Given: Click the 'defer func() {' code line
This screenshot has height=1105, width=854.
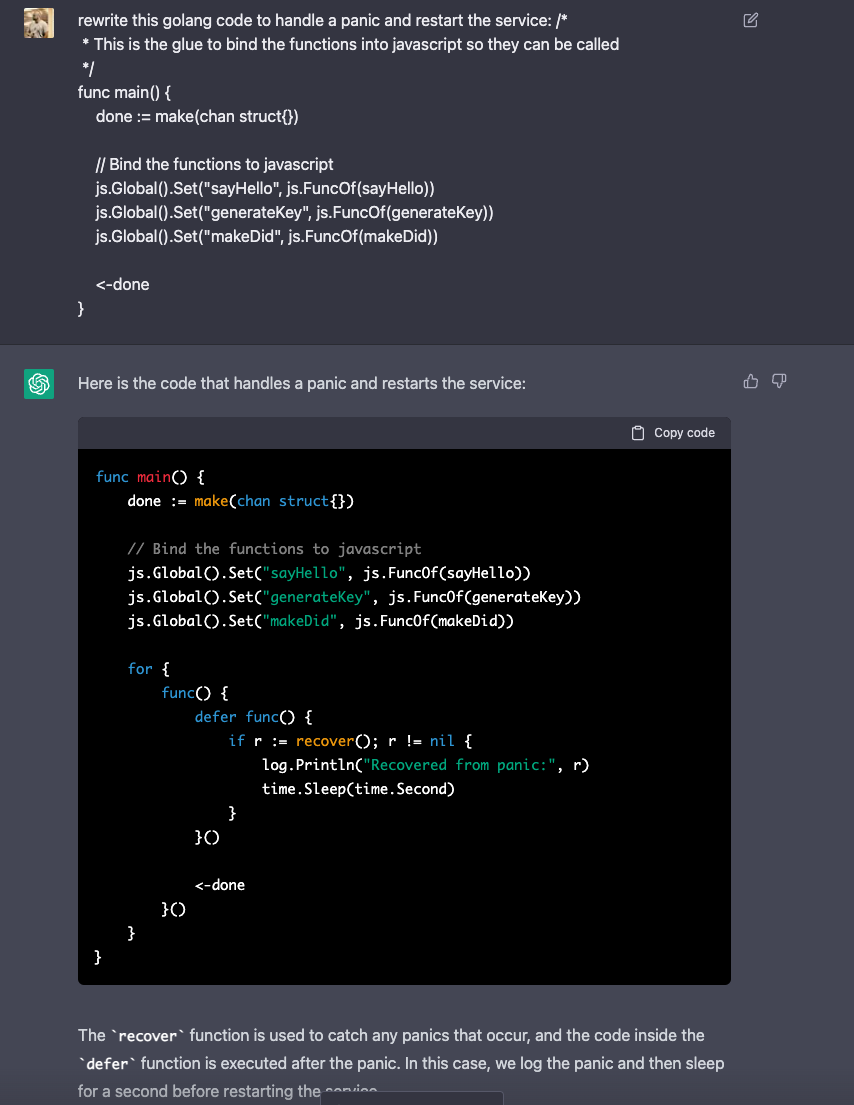Looking at the screenshot, I should pos(254,717).
